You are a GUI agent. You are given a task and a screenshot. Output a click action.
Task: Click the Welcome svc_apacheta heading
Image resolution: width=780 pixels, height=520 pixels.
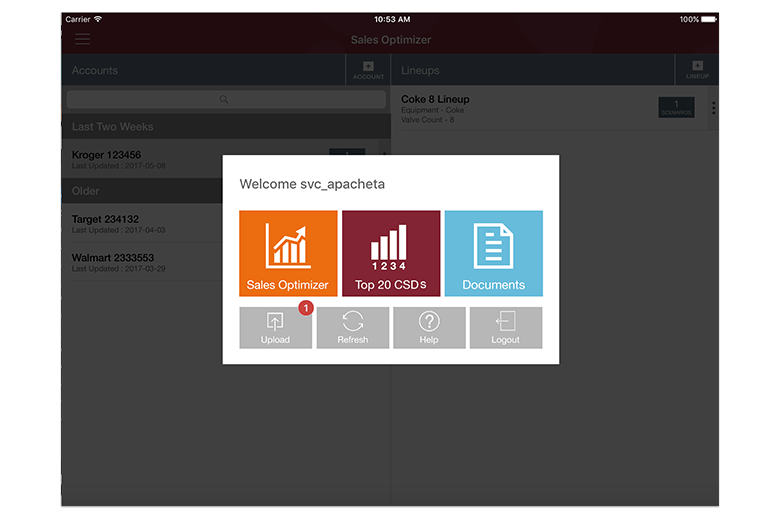[x=312, y=184]
